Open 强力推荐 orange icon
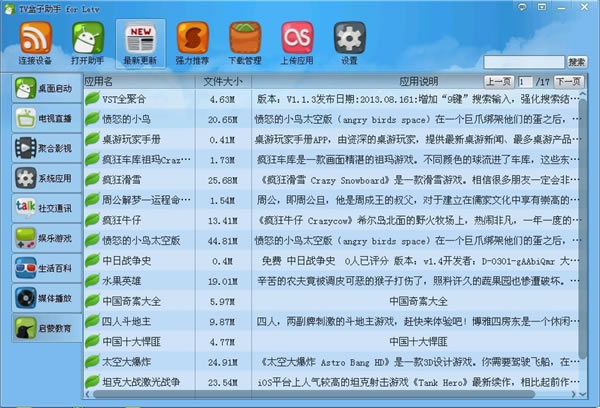This screenshot has height=408, width=600. tap(192, 38)
